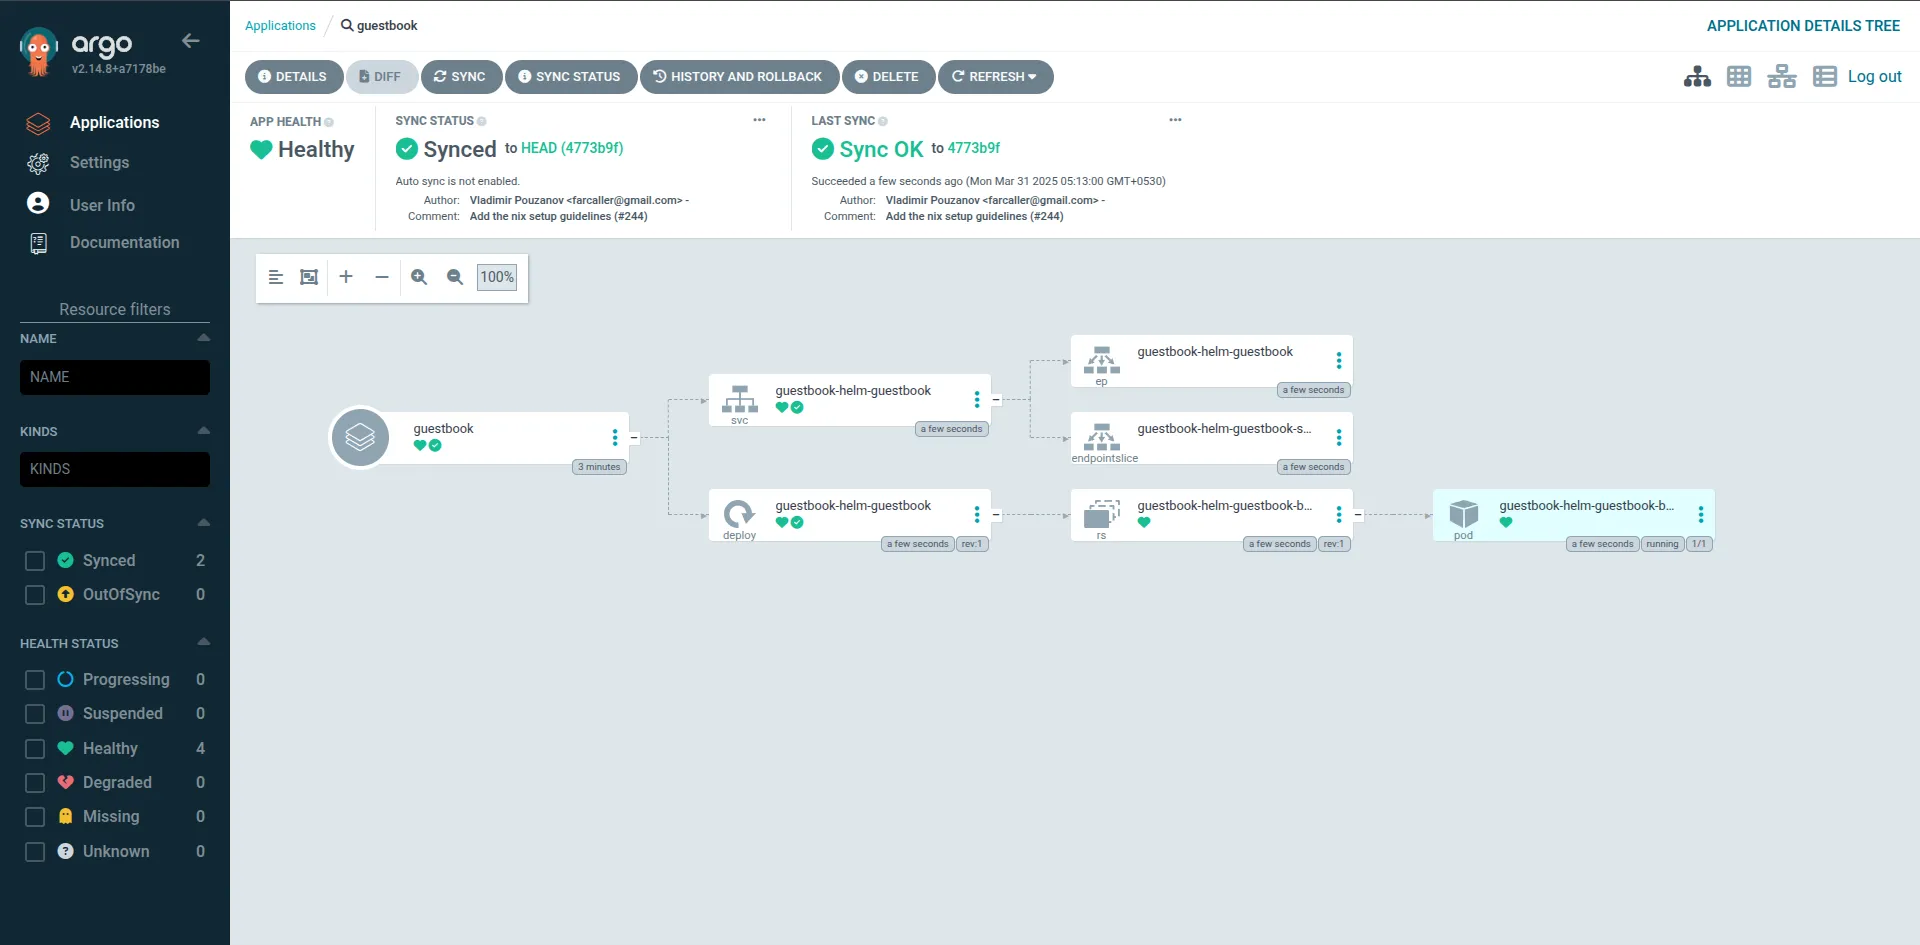Collapse the KINDS filter section
Screen dimensions: 1920x945
click(x=204, y=431)
